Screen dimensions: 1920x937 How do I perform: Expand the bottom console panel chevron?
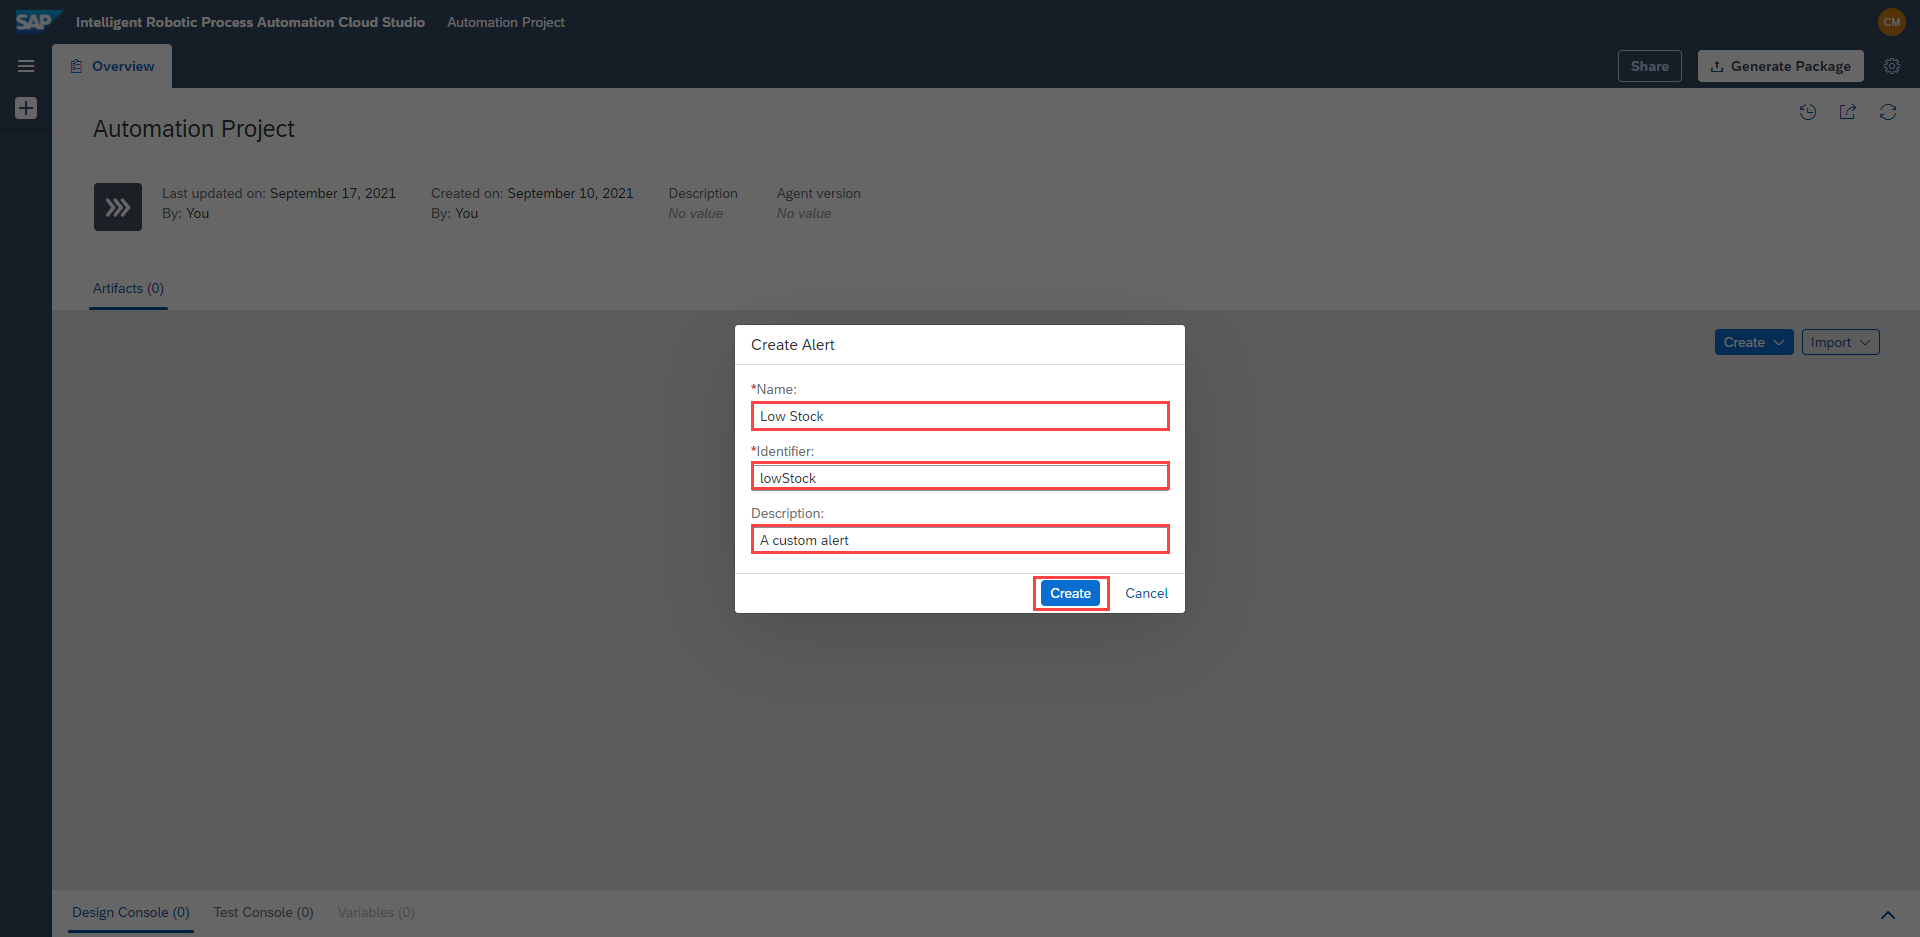[x=1887, y=914]
